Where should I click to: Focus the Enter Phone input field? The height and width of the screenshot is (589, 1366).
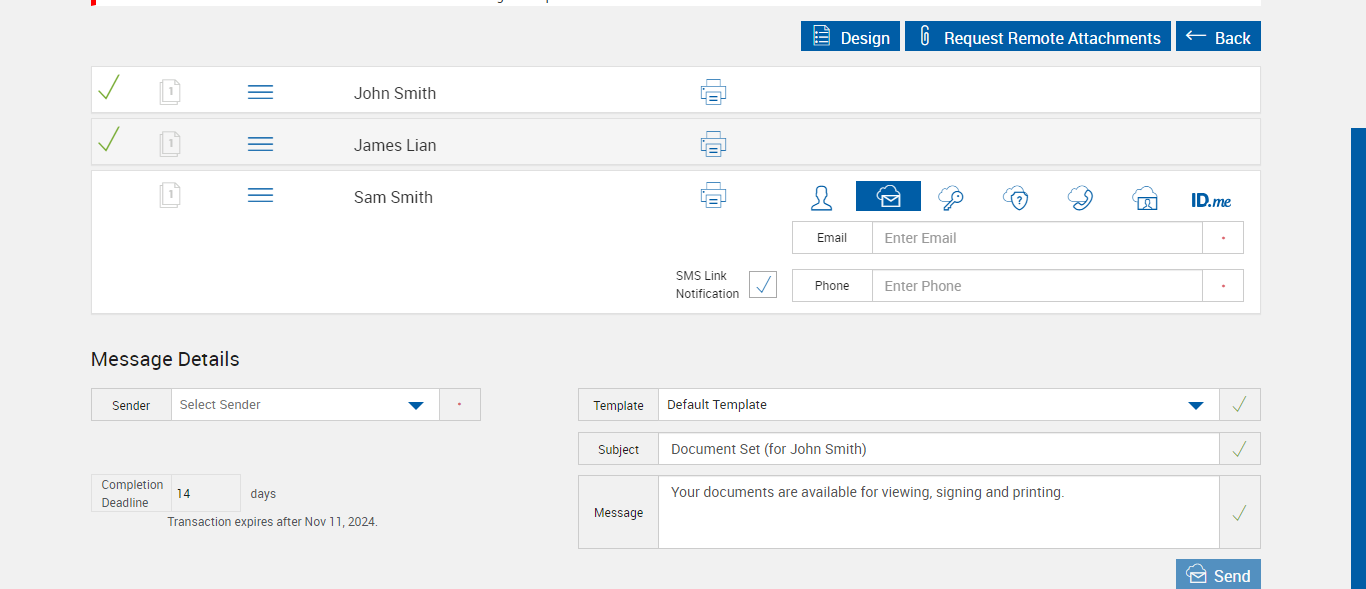click(x=1036, y=286)
